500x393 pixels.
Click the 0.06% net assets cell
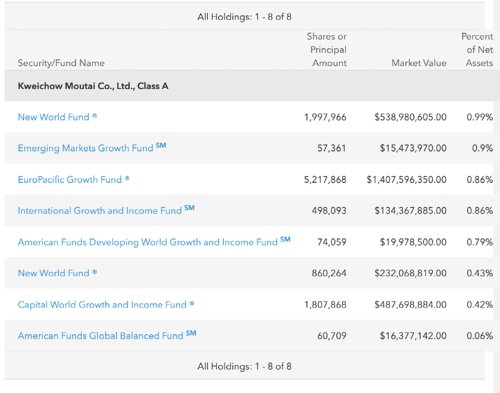(480, 336)
